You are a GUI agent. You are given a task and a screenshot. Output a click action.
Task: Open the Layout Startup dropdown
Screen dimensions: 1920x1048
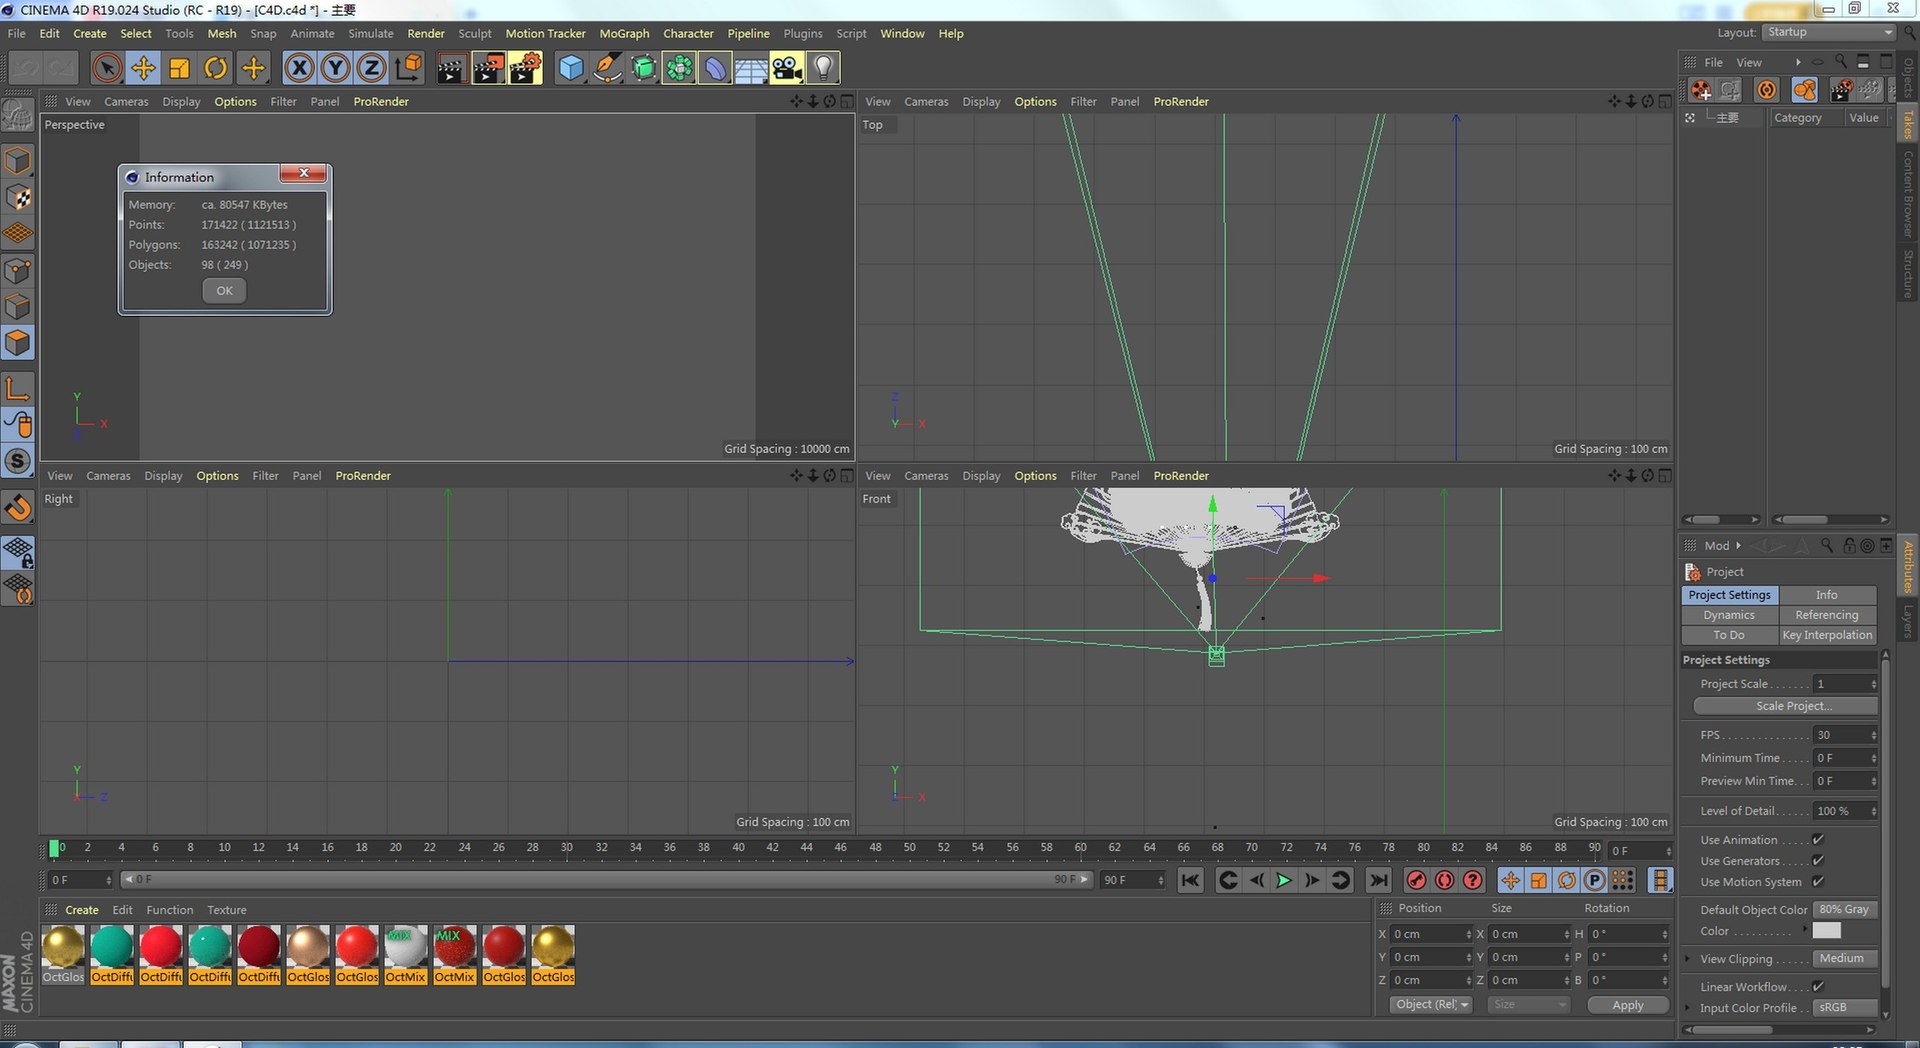1829,32
